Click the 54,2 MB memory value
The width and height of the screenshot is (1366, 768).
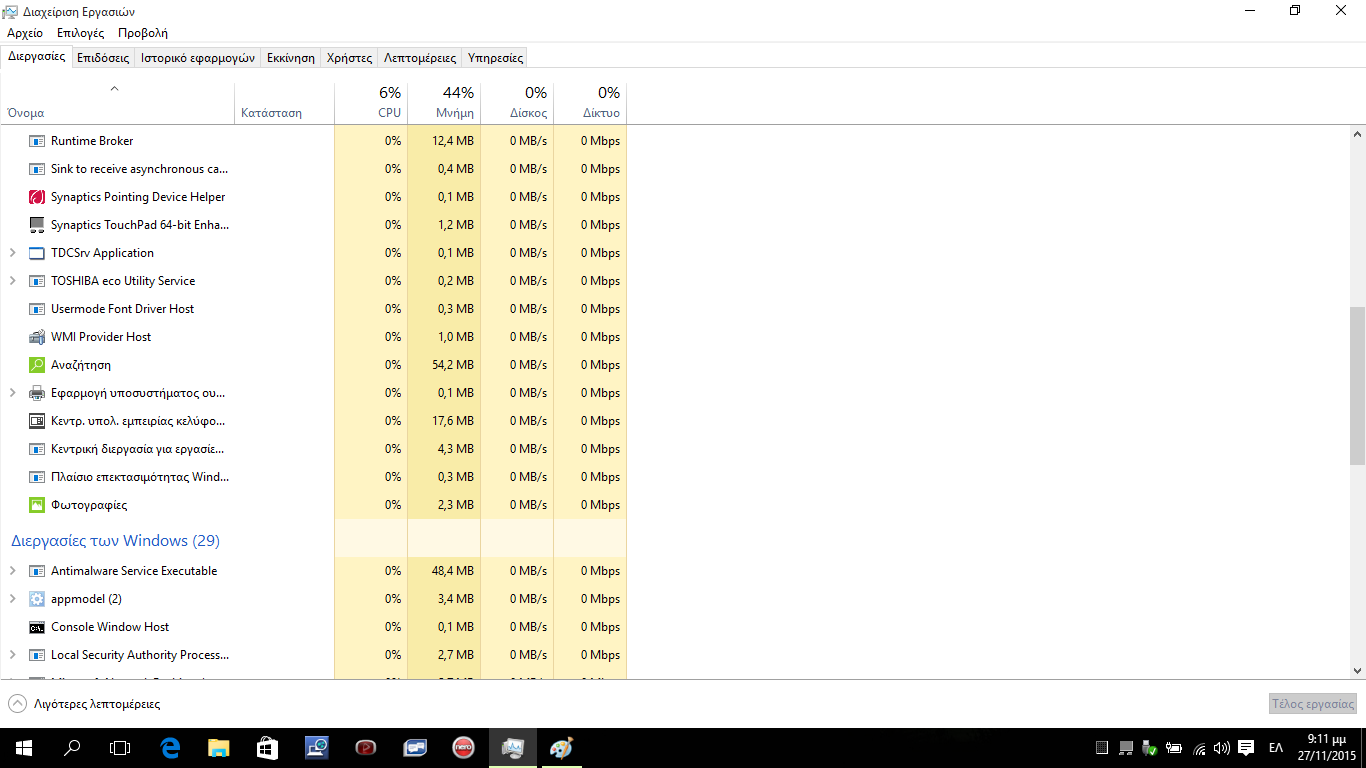tap(453, 365)
